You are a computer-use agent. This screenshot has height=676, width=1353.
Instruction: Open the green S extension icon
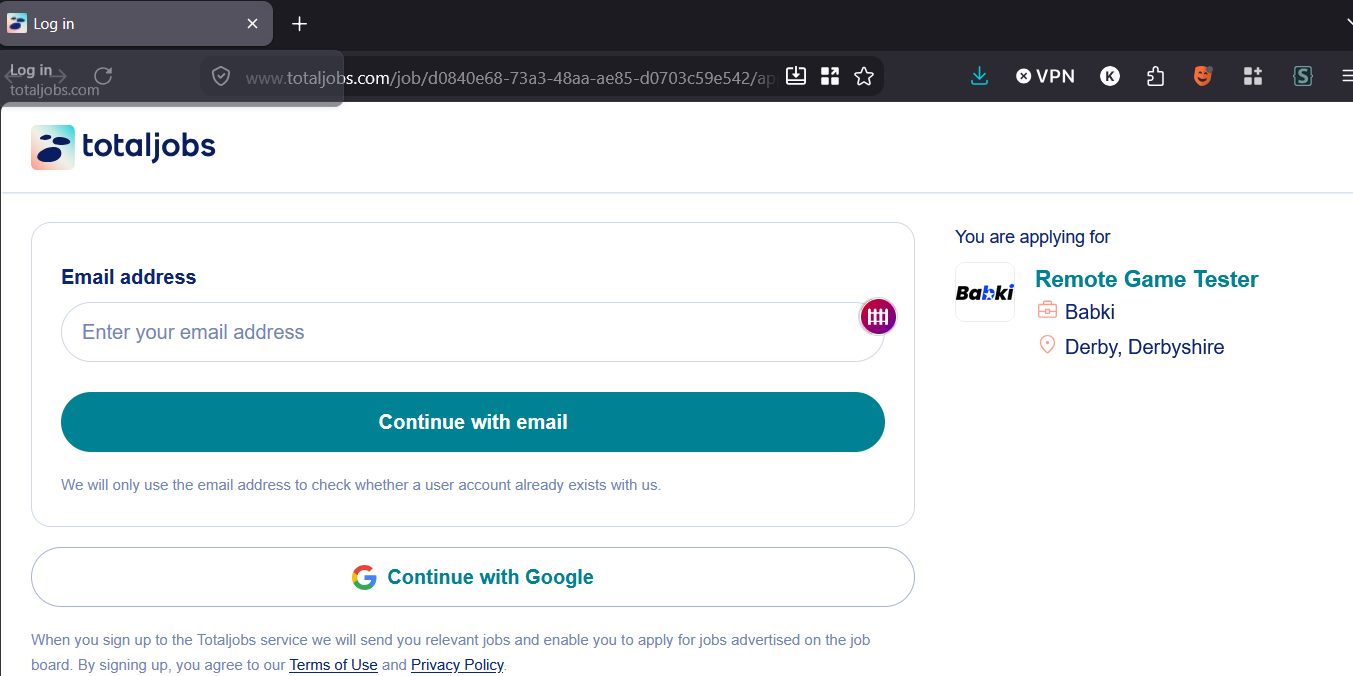1302,76
